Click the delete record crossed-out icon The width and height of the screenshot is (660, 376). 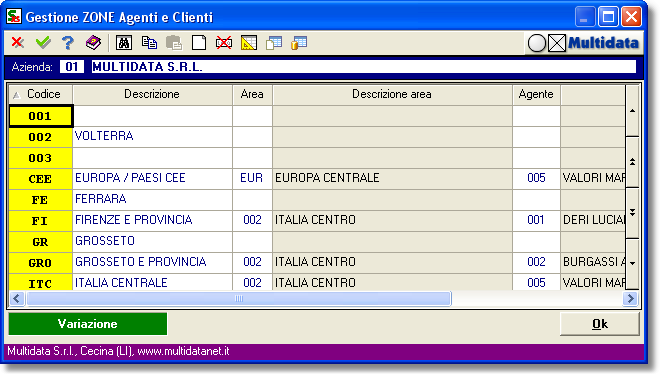(224, 43)
